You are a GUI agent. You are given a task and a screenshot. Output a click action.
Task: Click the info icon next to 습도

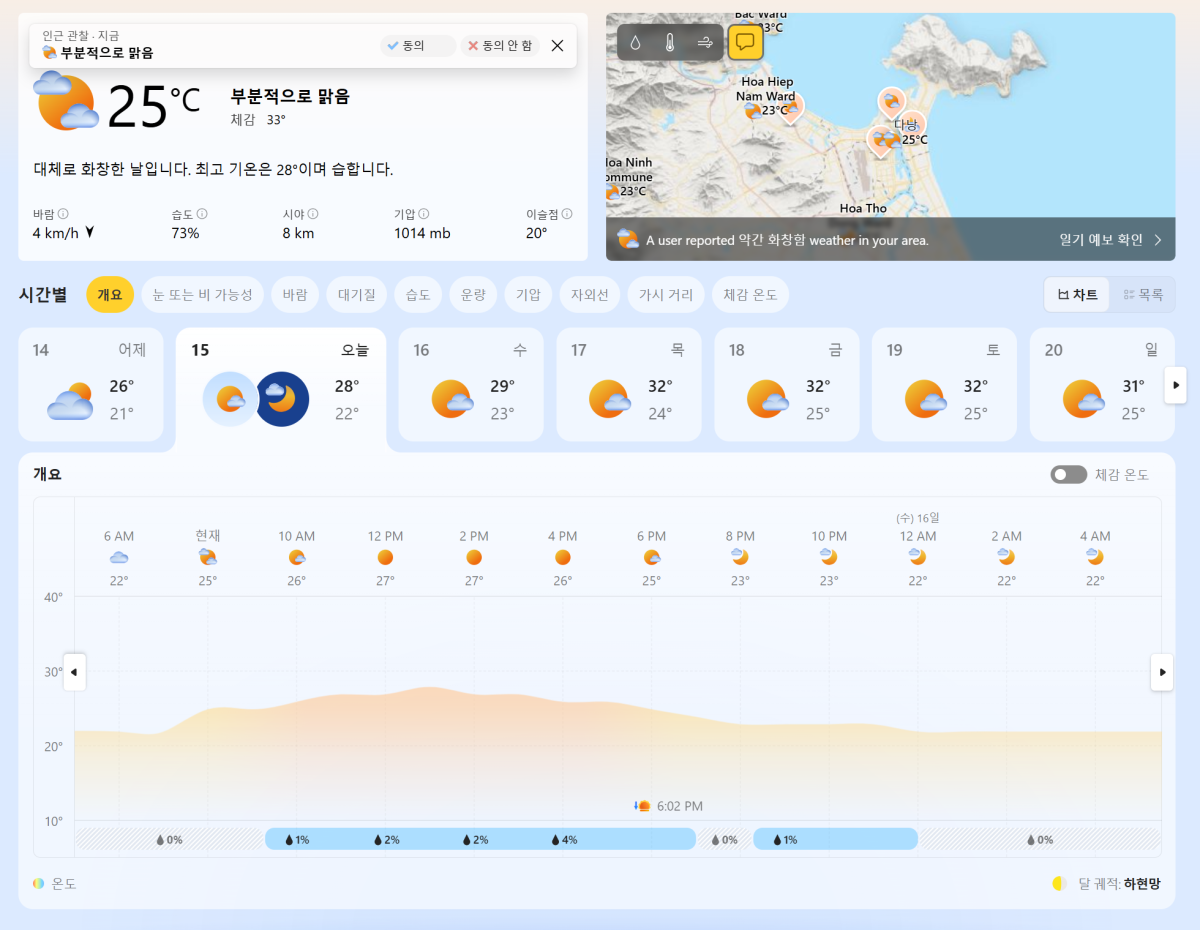coord(202,214)
